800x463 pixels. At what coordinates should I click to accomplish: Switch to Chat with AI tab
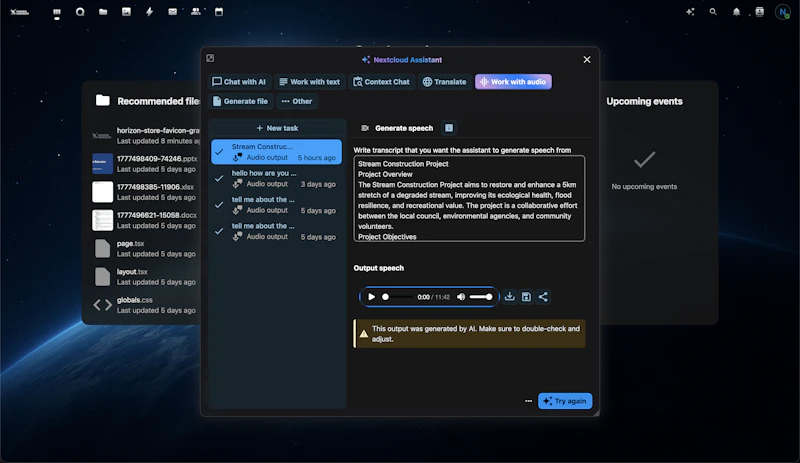point(239,82)
